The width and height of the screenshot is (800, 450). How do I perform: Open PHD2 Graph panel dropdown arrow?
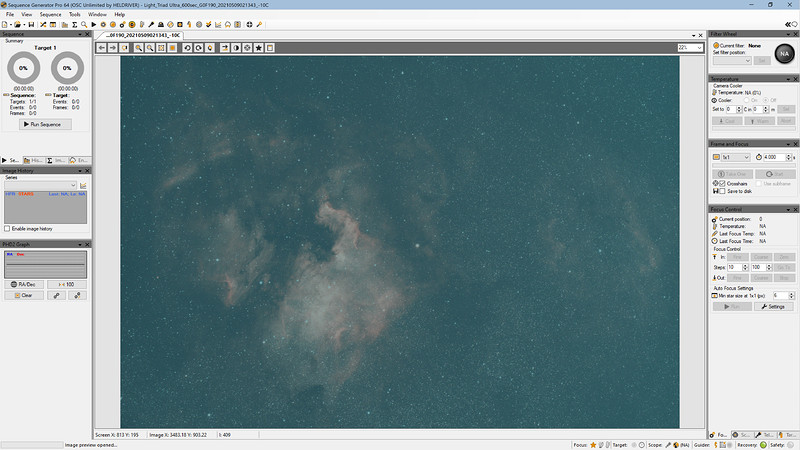tap(80, 244)
